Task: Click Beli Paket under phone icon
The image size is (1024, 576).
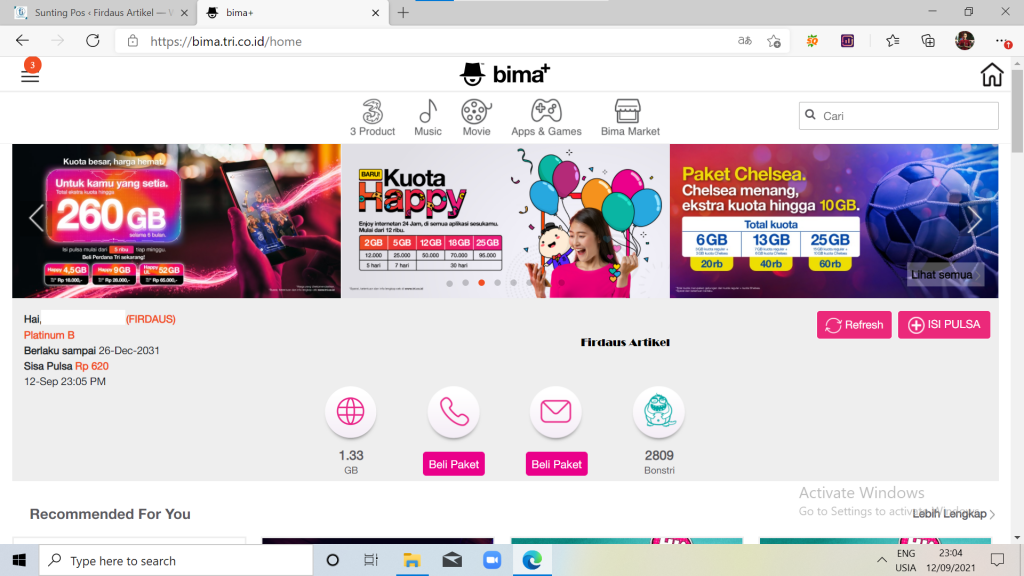Action: (x=454, y=464)
